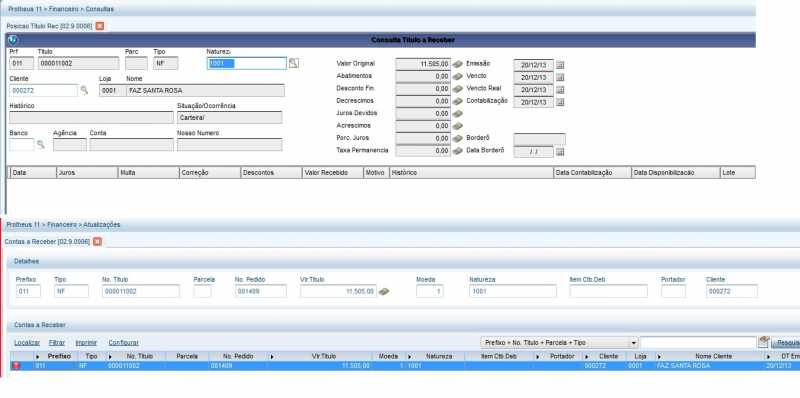Click calculator icon beside Decrescimos
800x398 pixels.
coord(458,102)
